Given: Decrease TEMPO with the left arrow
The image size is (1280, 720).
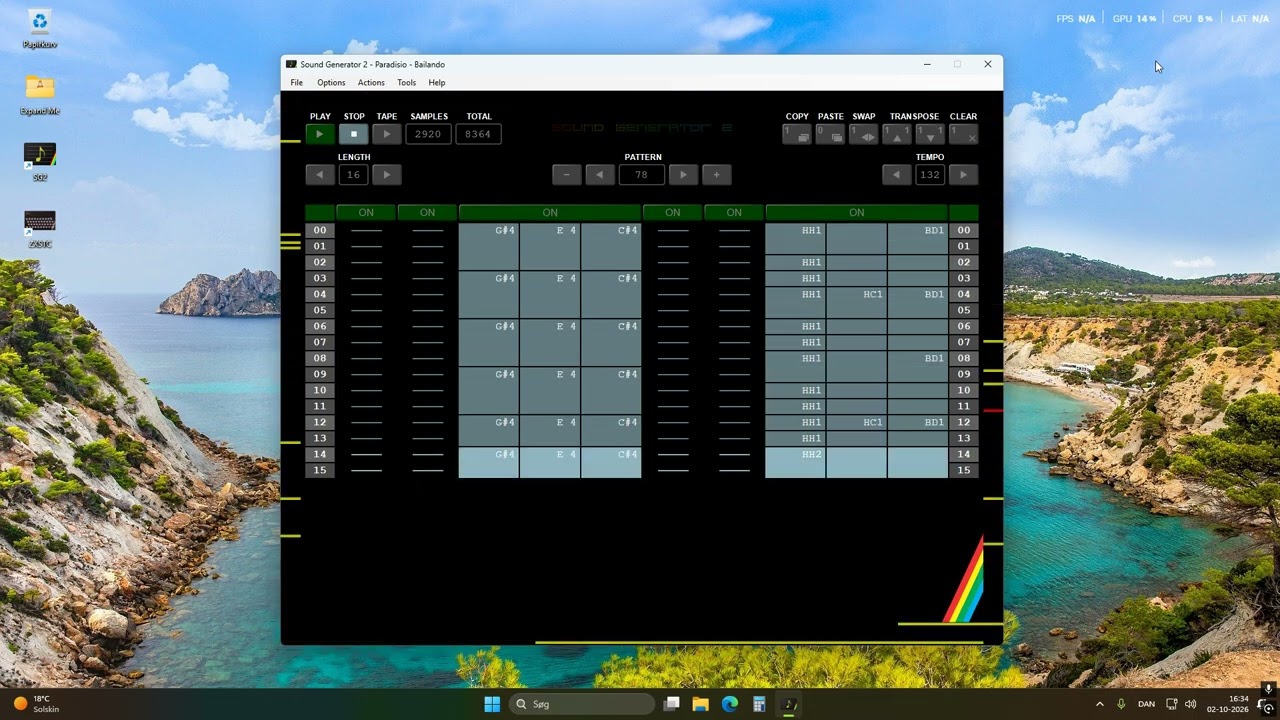Looking at the screenshot, I should pyautogui.click(x=897, y=175).
